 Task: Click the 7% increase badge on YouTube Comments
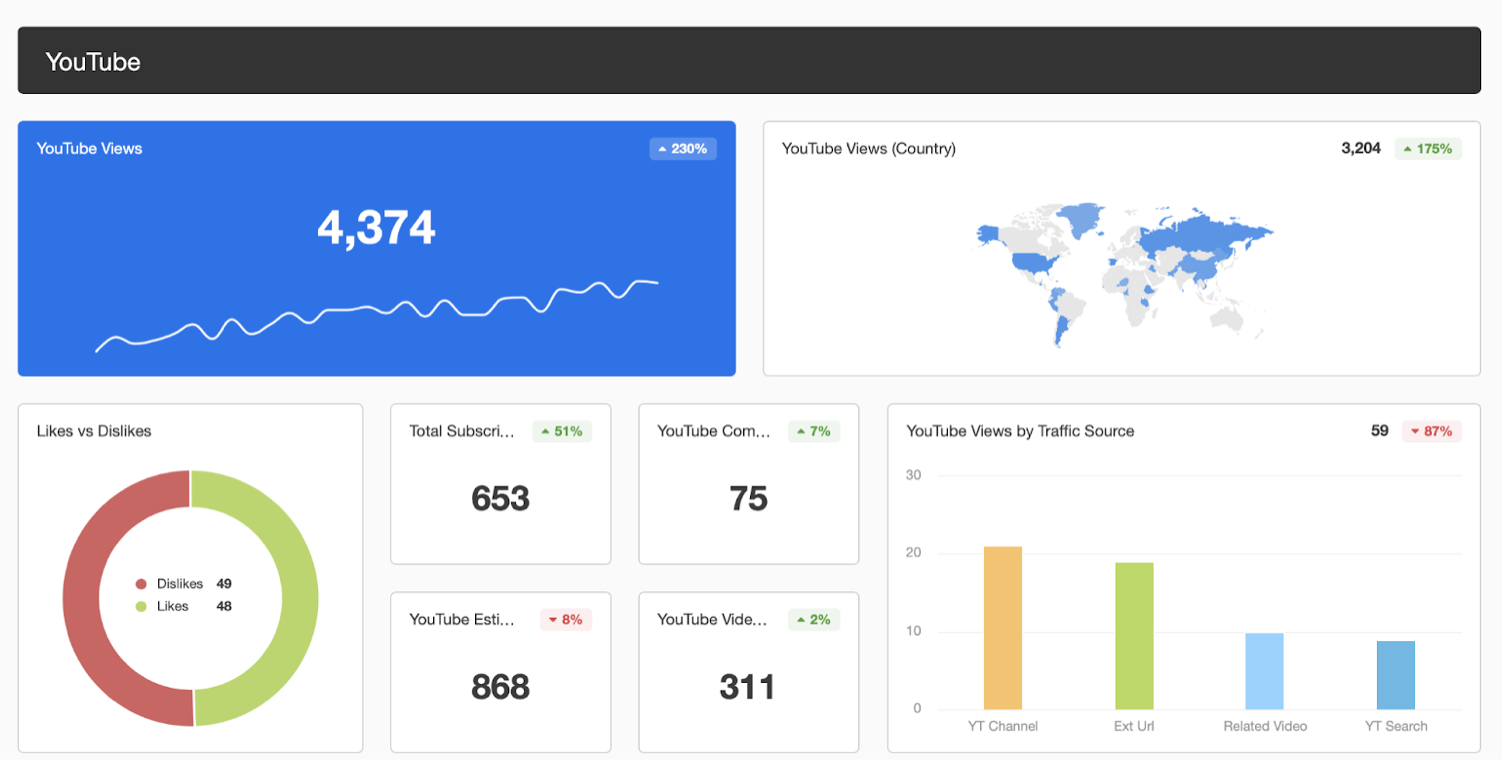[813, 431]
